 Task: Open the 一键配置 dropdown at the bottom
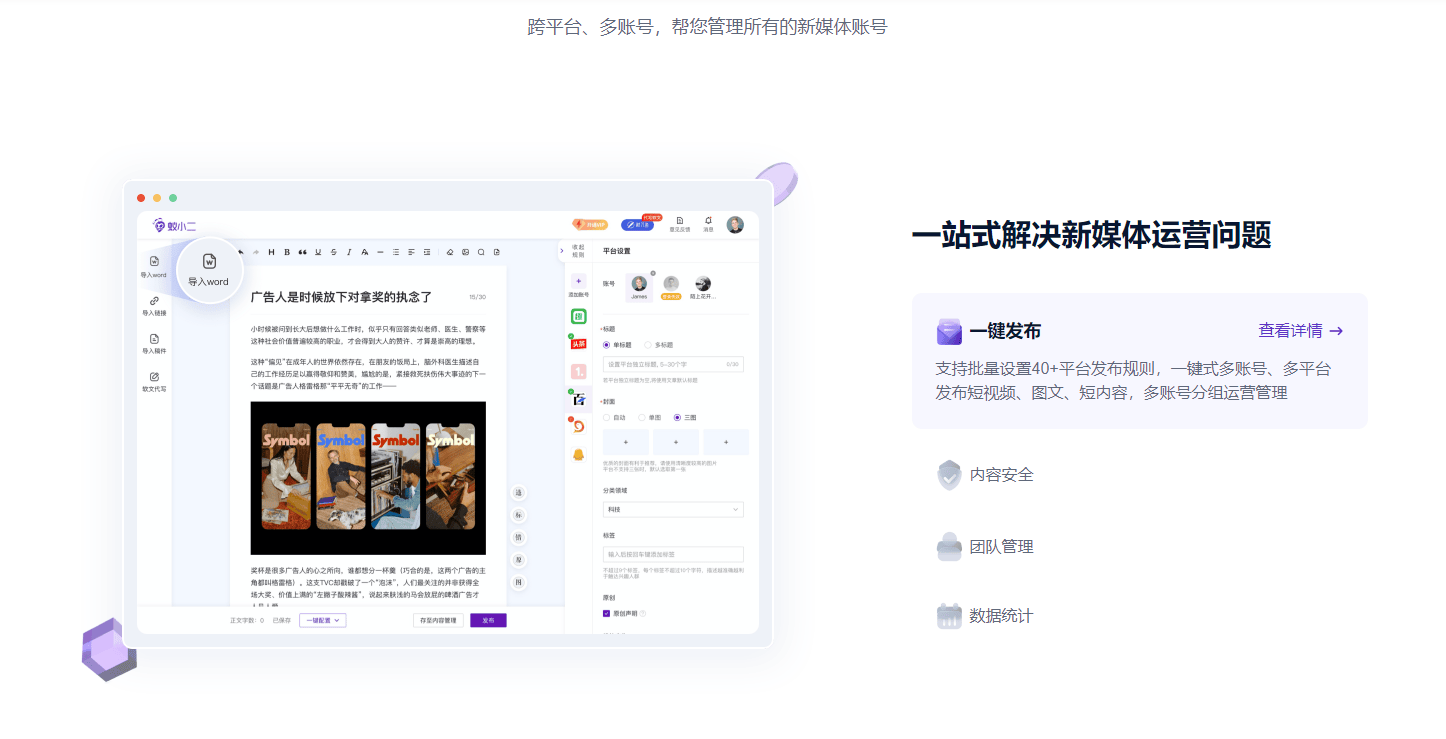tap(321, 620)
